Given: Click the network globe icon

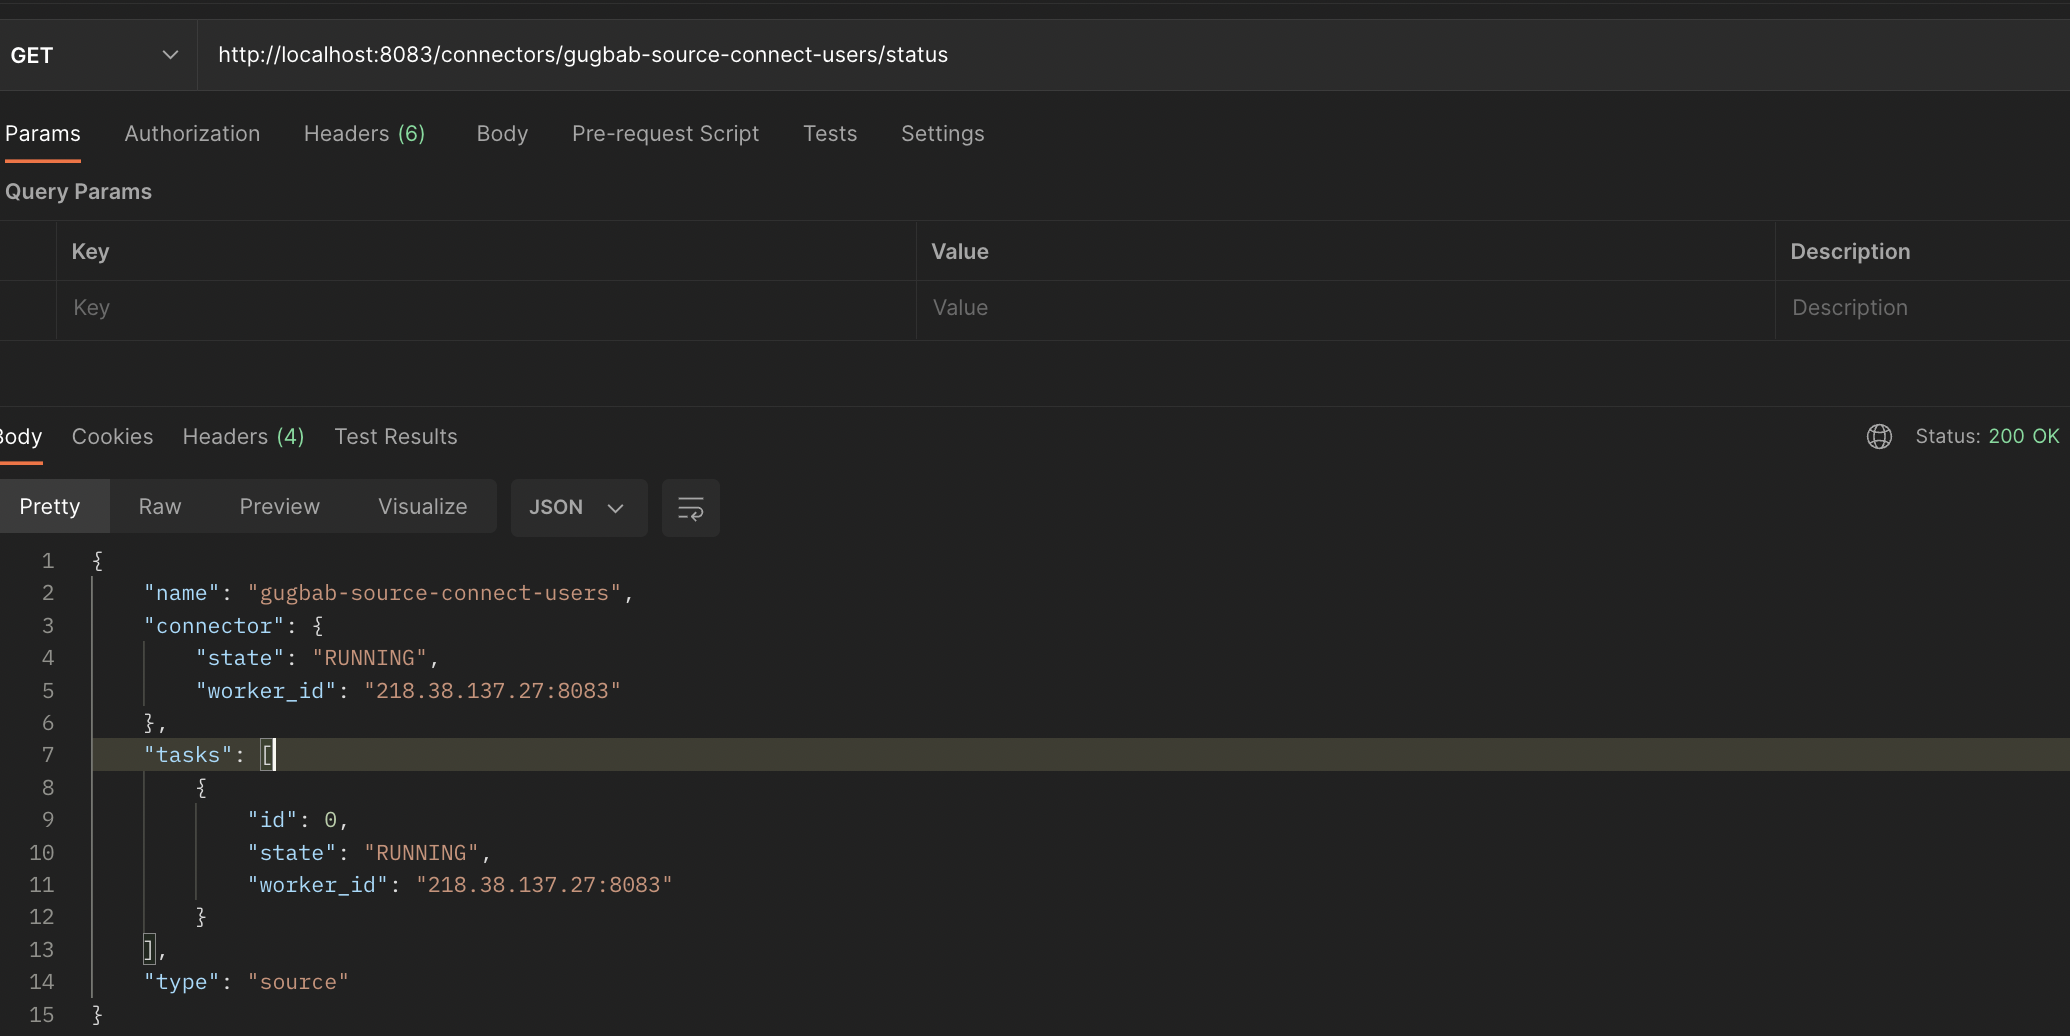Looking at the screenshot, I should (1879, 437).
